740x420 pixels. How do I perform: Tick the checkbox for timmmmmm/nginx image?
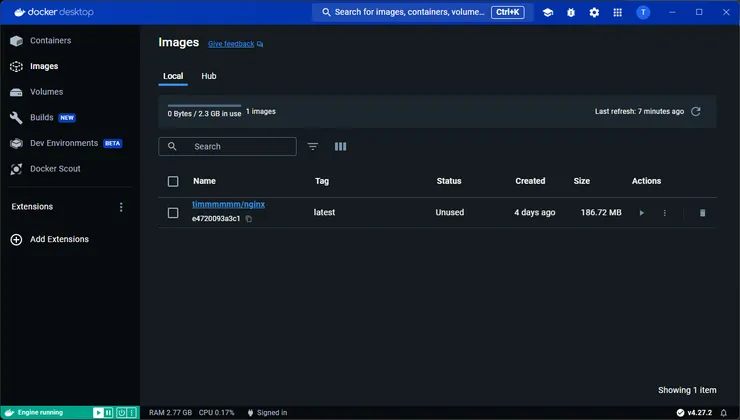tap(173, 213)
